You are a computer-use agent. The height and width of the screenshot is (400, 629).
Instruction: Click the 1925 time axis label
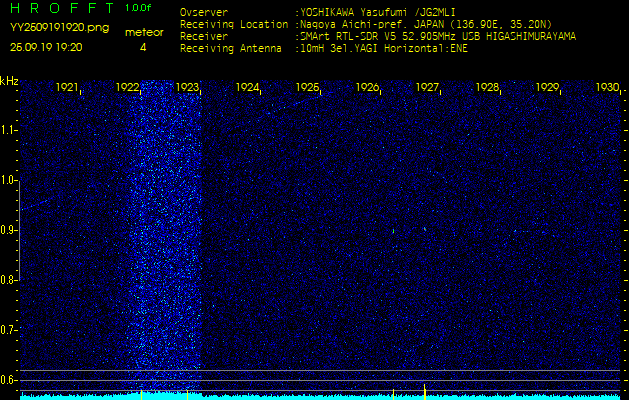coord(307,87)
